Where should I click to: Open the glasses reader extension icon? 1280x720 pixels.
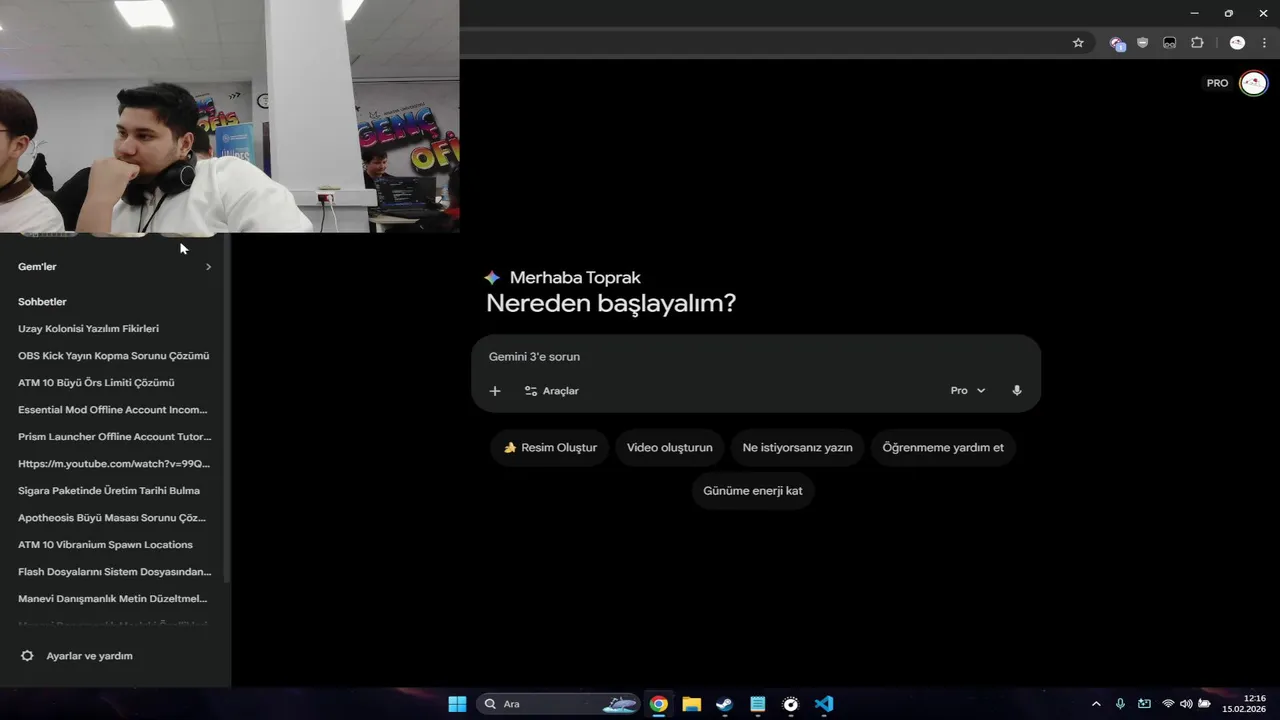coord(1169,43)
